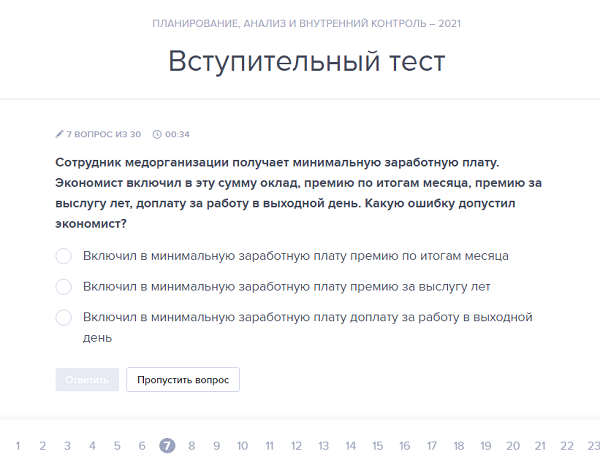600x465 pixels.
Task: Go to question 20
Action: [513, 446]
